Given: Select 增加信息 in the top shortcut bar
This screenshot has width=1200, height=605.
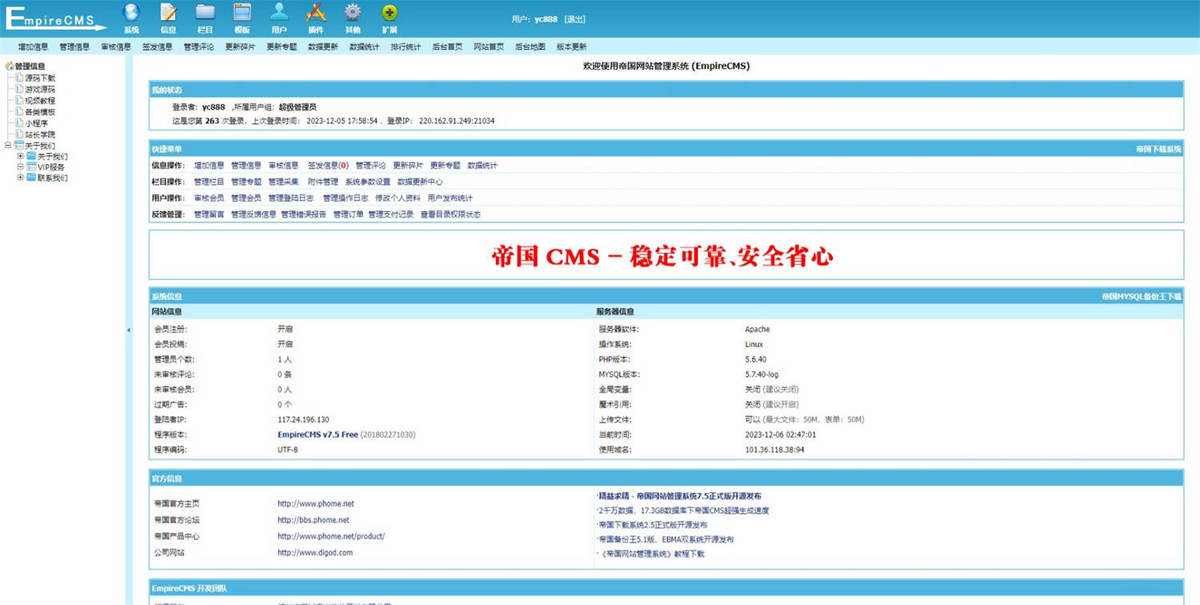Looking at the screenshot, I should click(33, 47).
